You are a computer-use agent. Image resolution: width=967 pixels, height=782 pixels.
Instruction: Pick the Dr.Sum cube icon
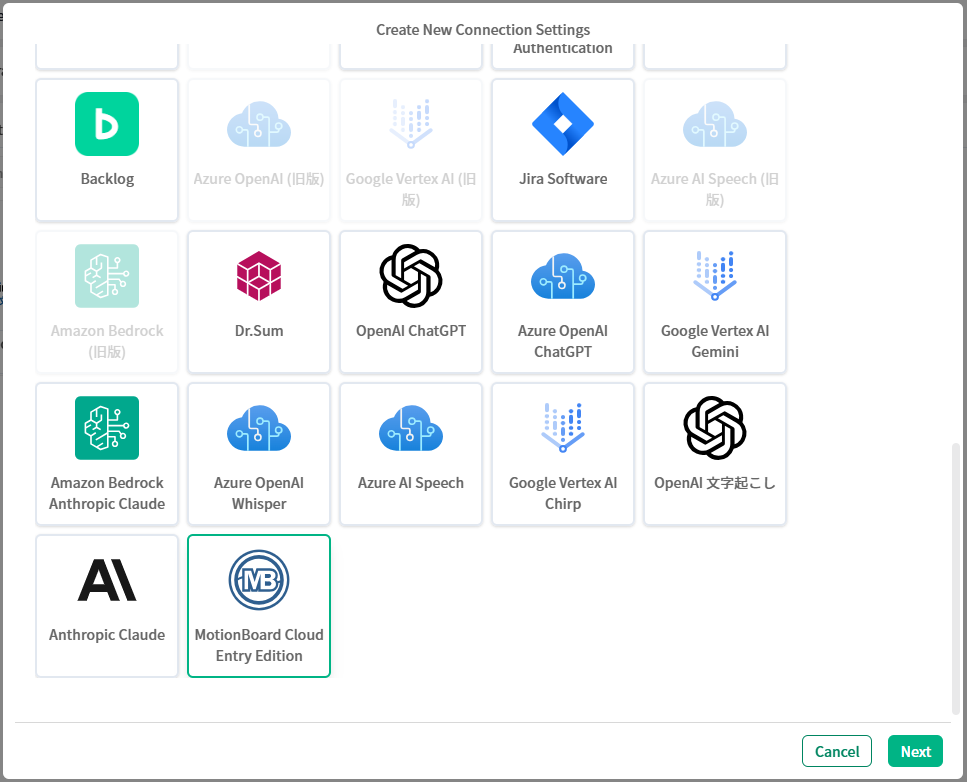(259, 277)
